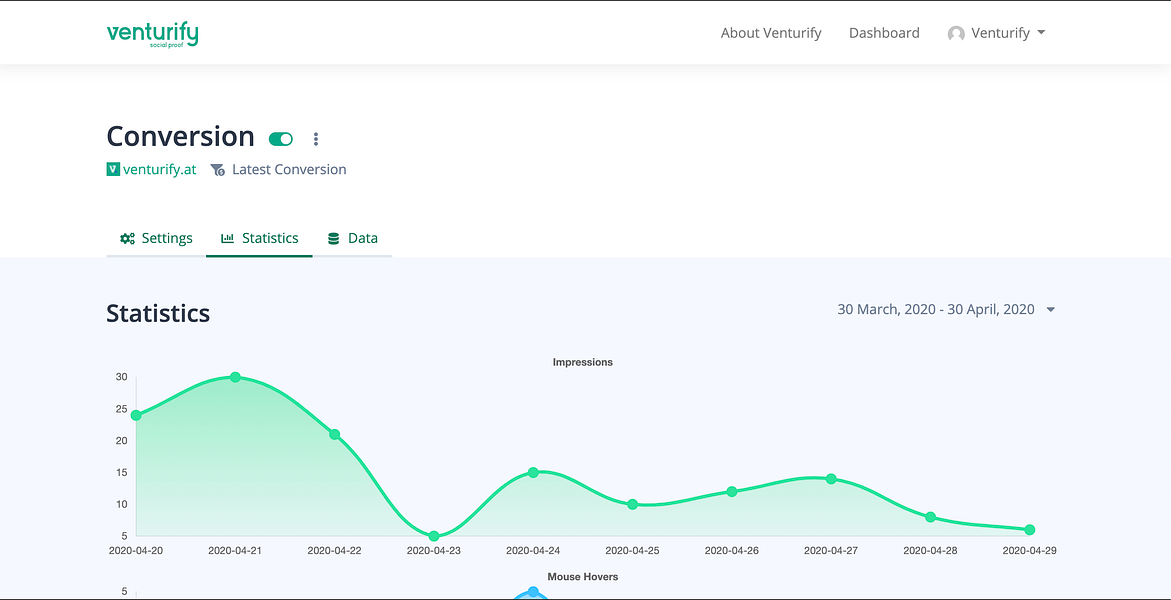The image size is (1171, 600).
Task: Click the user avatar icon
Action: click(x=956, y=34)
